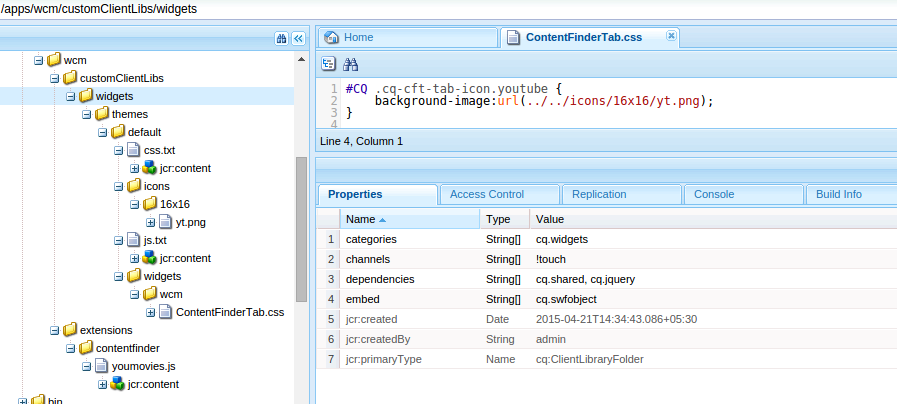Collapse the wcm node under apps

[x=39, y=60]
